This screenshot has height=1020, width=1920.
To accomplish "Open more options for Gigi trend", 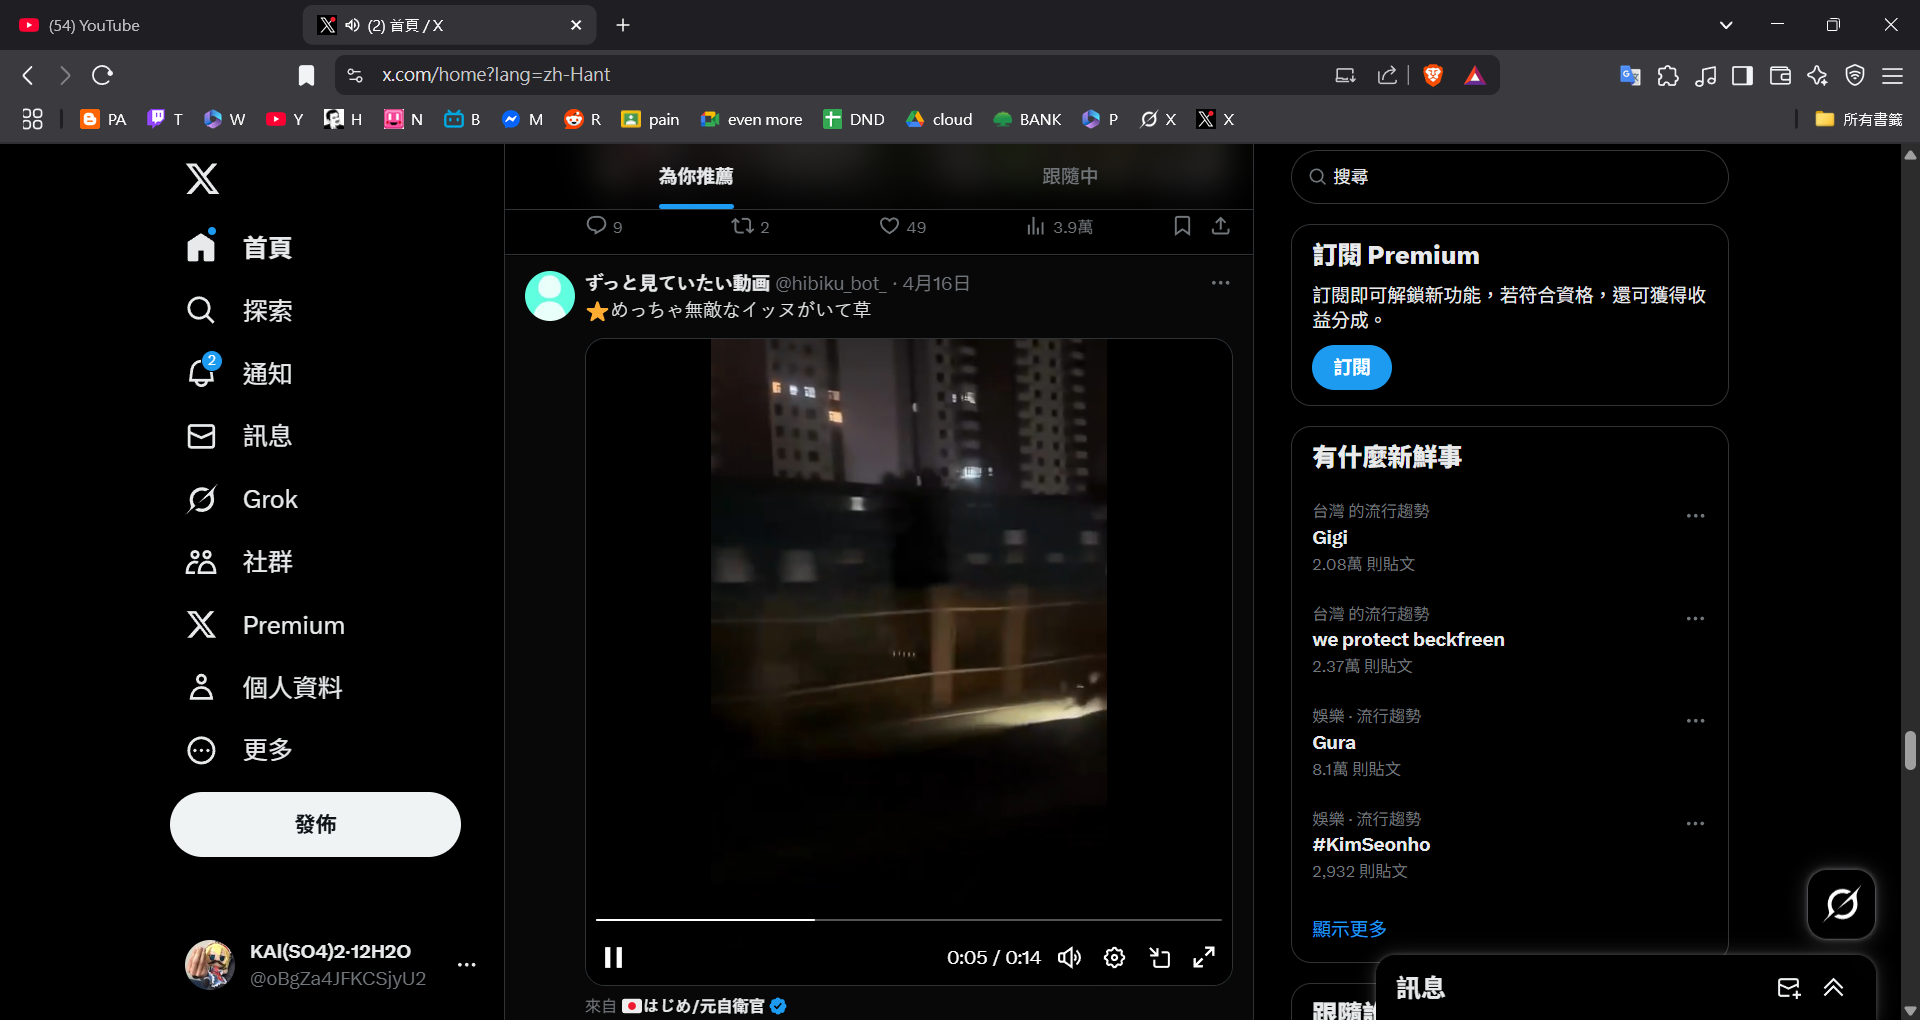I will click(x=1695, y=516).
